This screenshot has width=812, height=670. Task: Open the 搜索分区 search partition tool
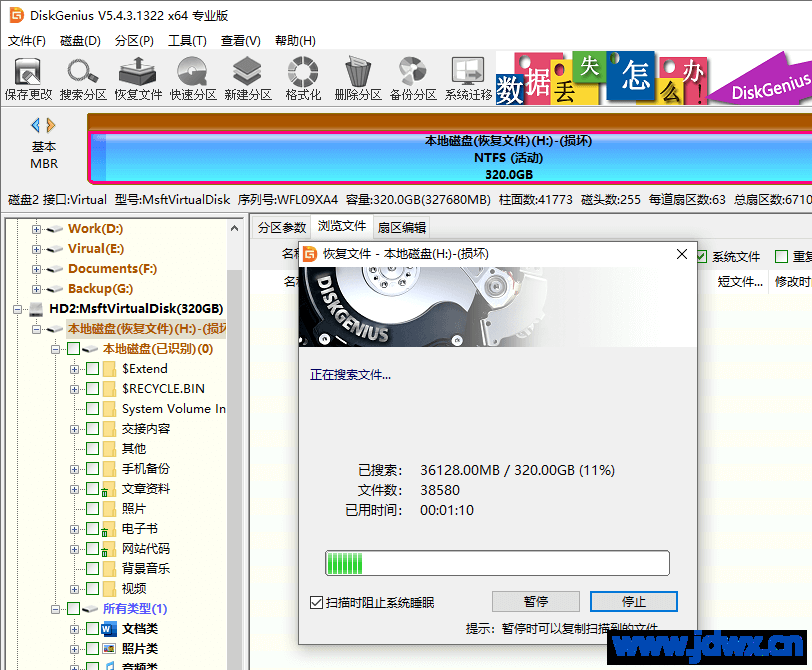point(83,79)
